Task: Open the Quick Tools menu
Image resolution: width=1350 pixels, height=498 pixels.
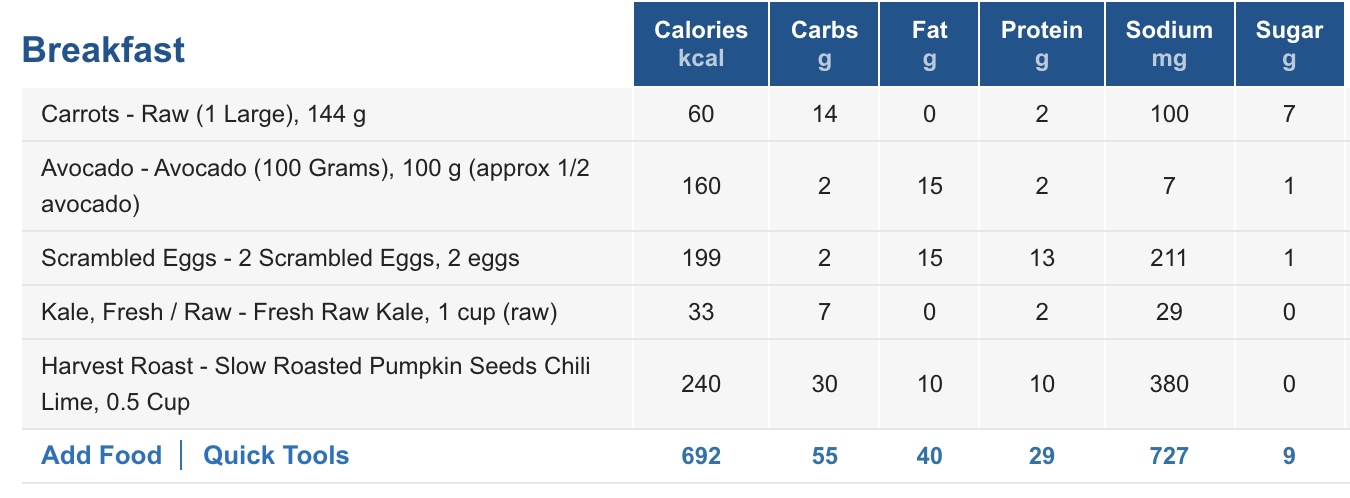Action: 276,456
